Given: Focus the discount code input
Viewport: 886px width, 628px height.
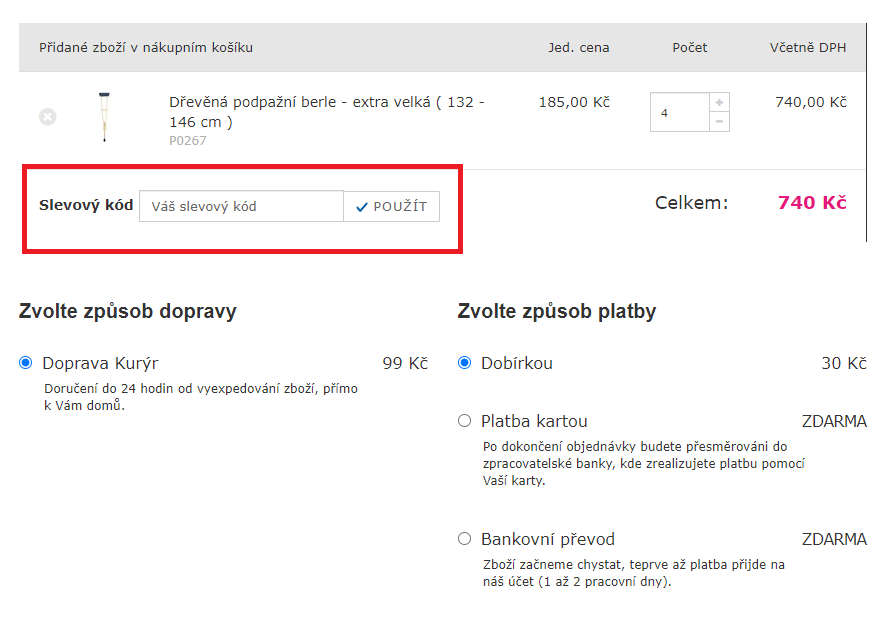Looking at the screenshot, I should pyautogui.click(x=241, y=206).
